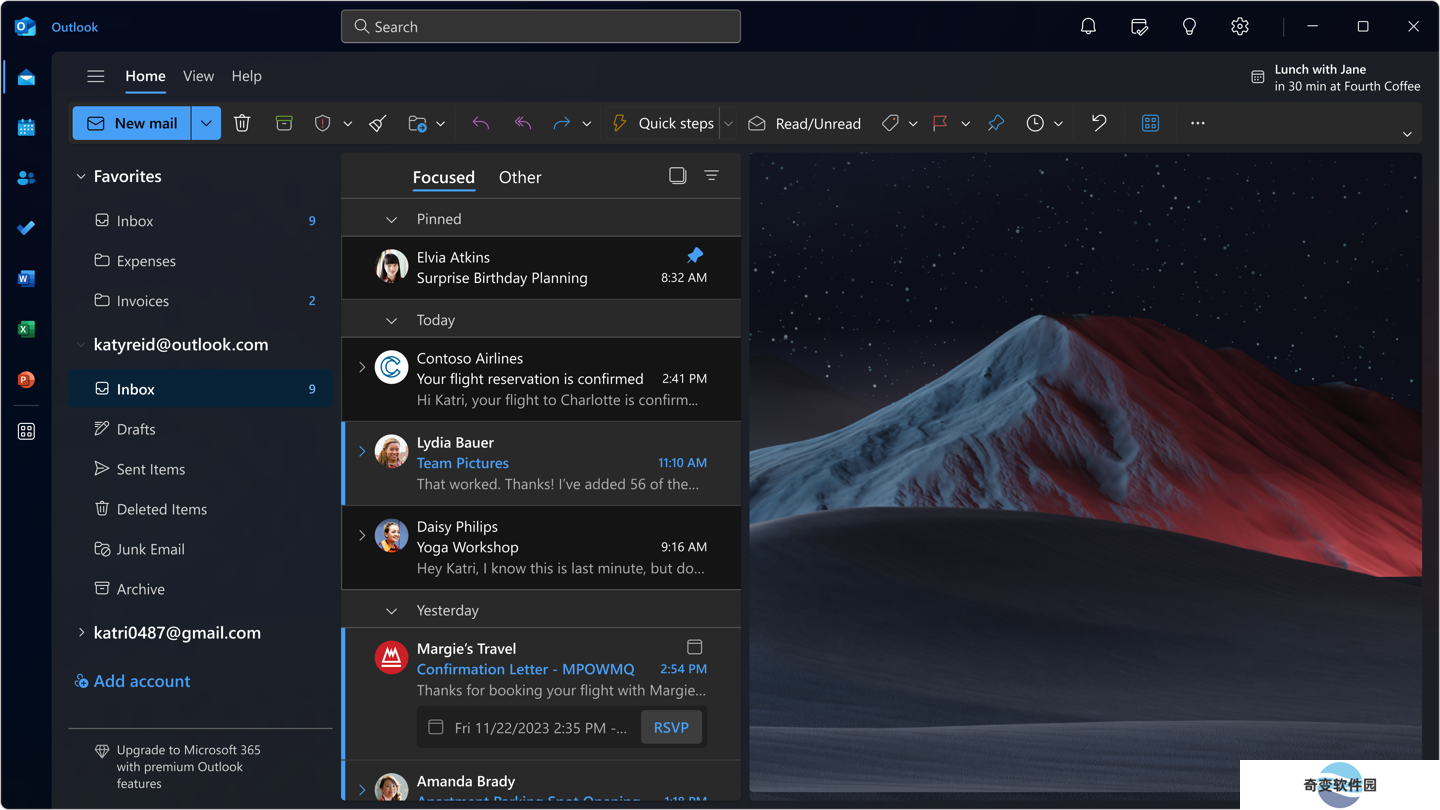Open the Calendar app in sidebar
Screen dimensions: 1440x810
click(26, 127)
